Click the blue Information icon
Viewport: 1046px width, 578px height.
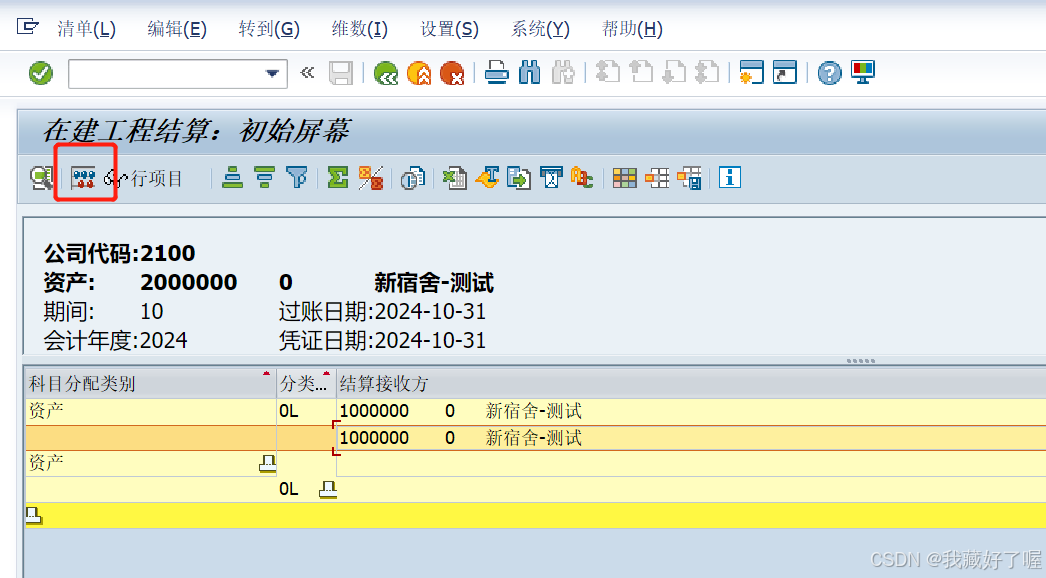click(x=730, y=178)
